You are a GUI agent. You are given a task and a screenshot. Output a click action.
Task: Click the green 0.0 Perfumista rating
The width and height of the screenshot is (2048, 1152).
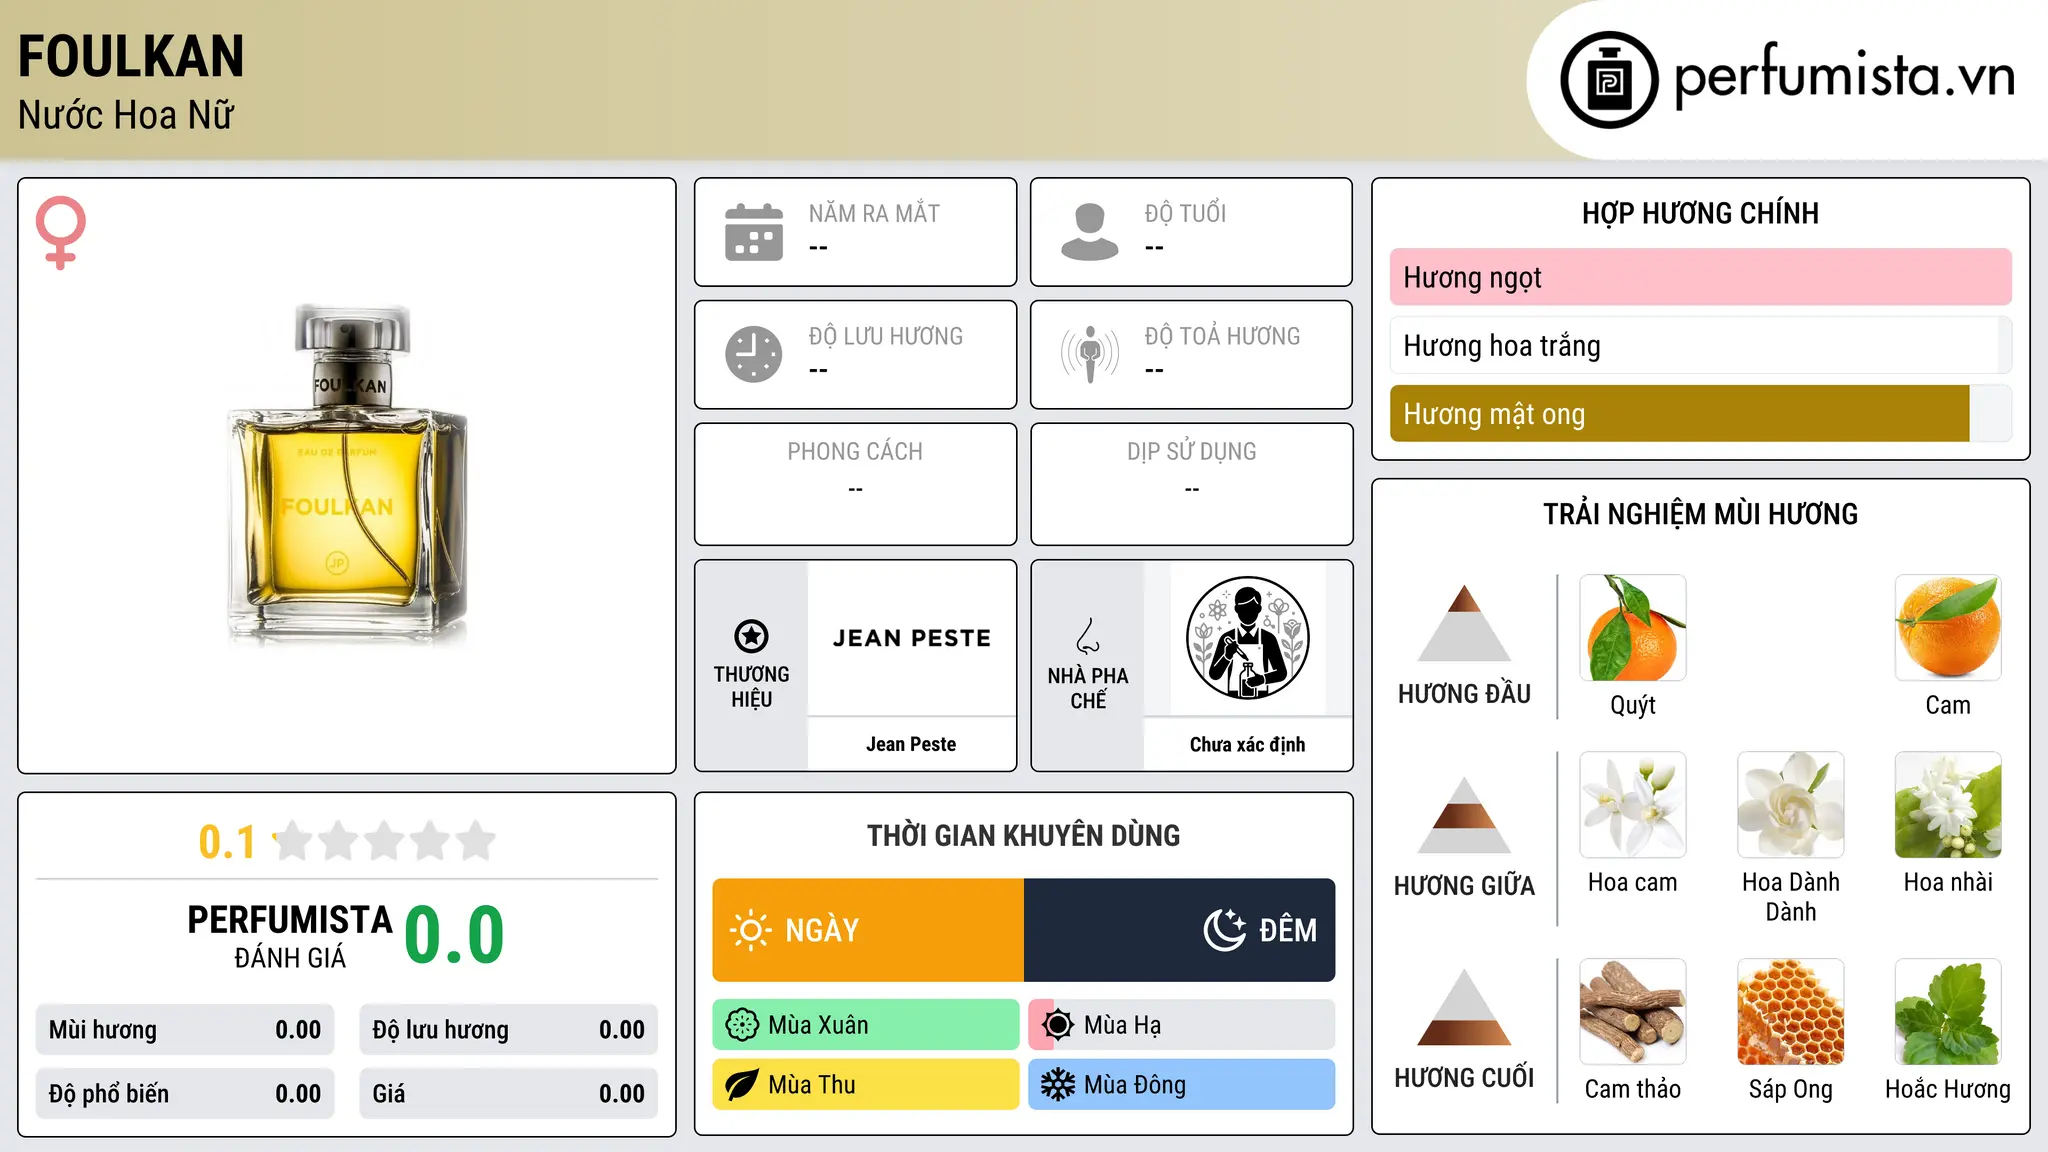[x=454, y=935]
